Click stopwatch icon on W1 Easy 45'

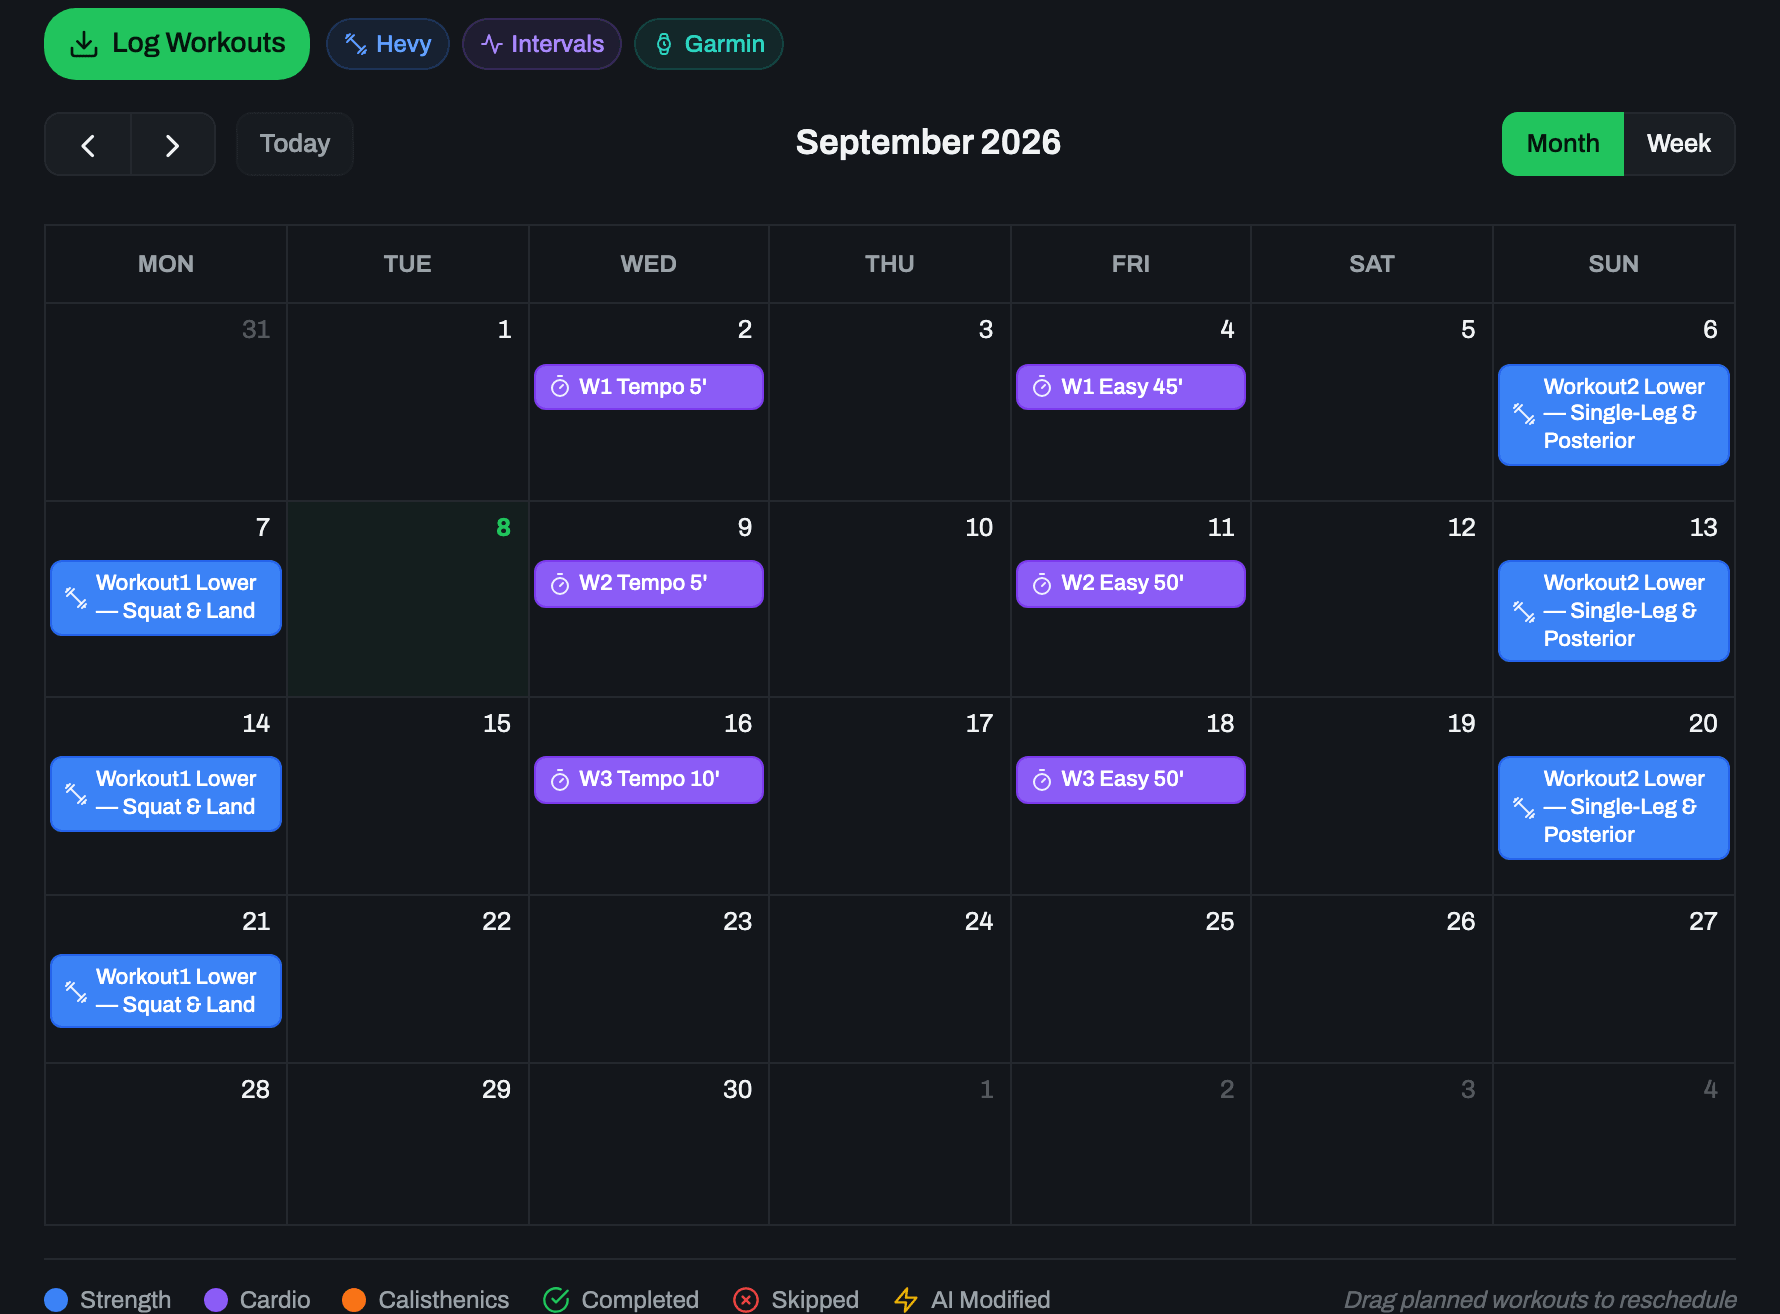coord(1042,387)
